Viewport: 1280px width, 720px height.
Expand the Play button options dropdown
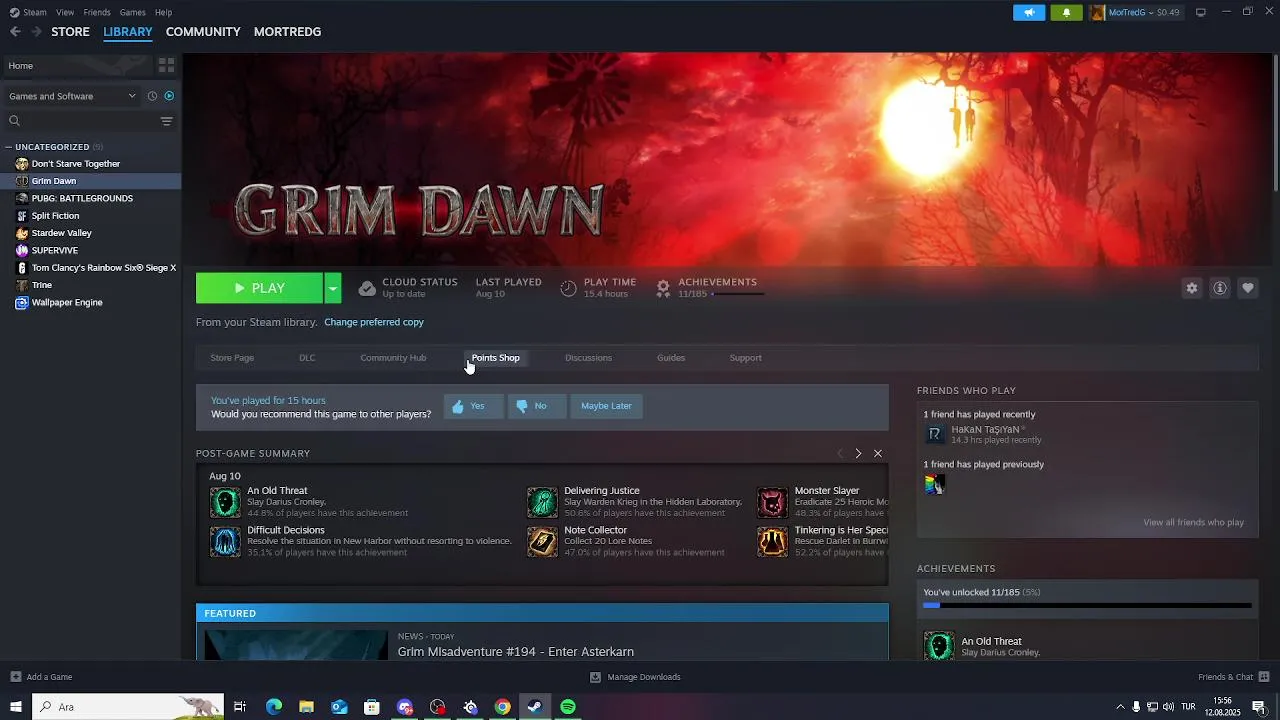tap(332, 288)
